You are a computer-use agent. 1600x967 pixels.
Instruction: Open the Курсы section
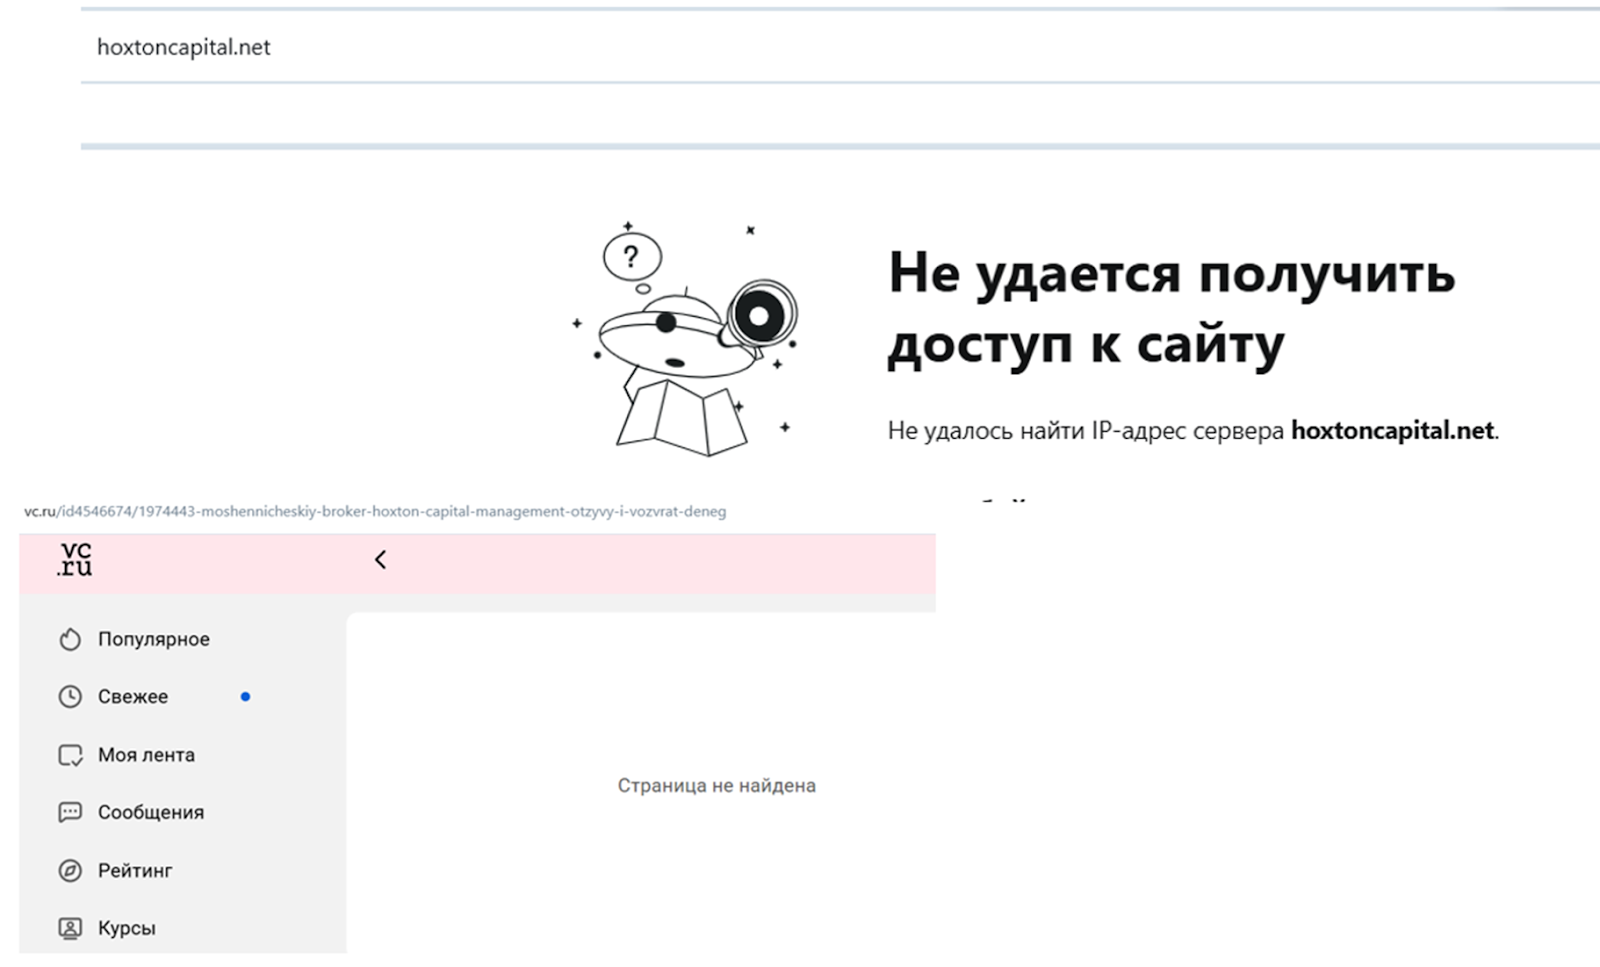[x=127, y=928]
